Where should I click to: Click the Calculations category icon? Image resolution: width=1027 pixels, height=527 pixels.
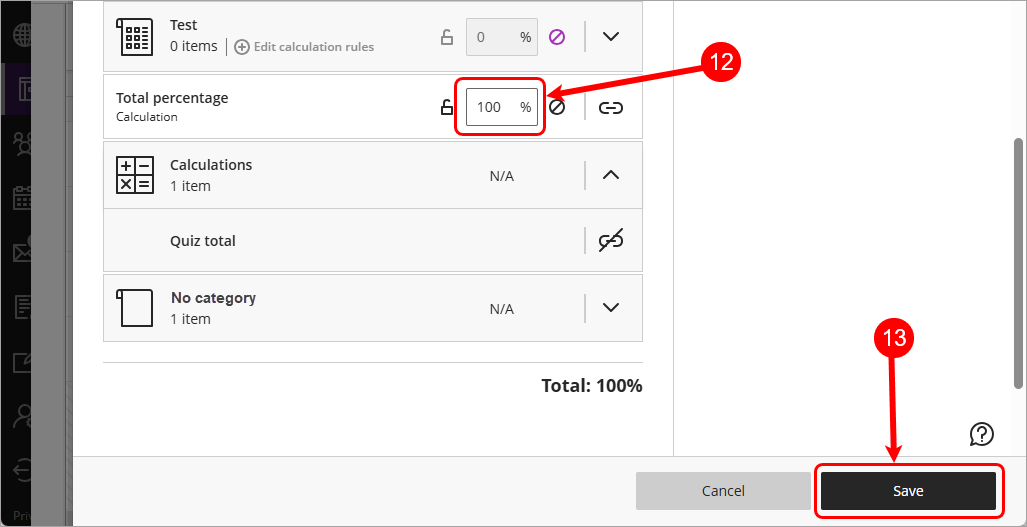(135, 175)
